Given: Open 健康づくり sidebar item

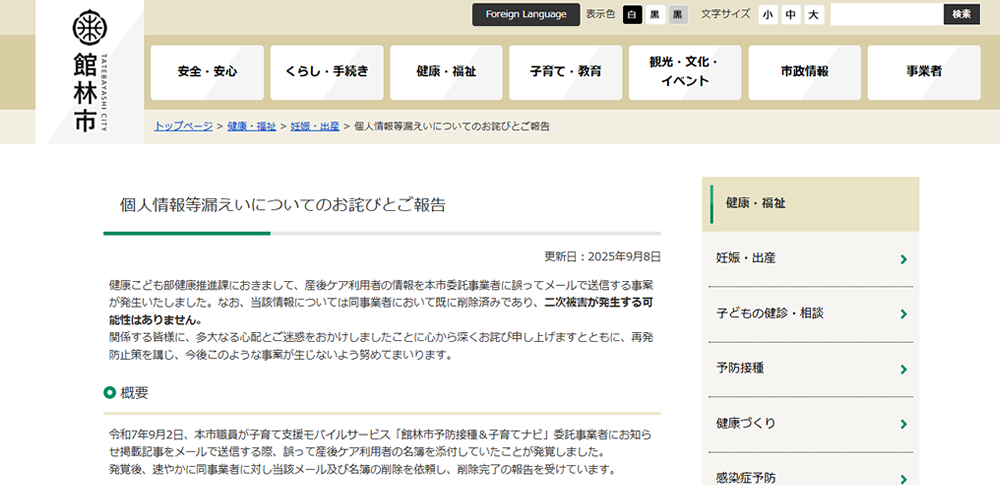Looking at the screenshot, I should coord(811,424).
